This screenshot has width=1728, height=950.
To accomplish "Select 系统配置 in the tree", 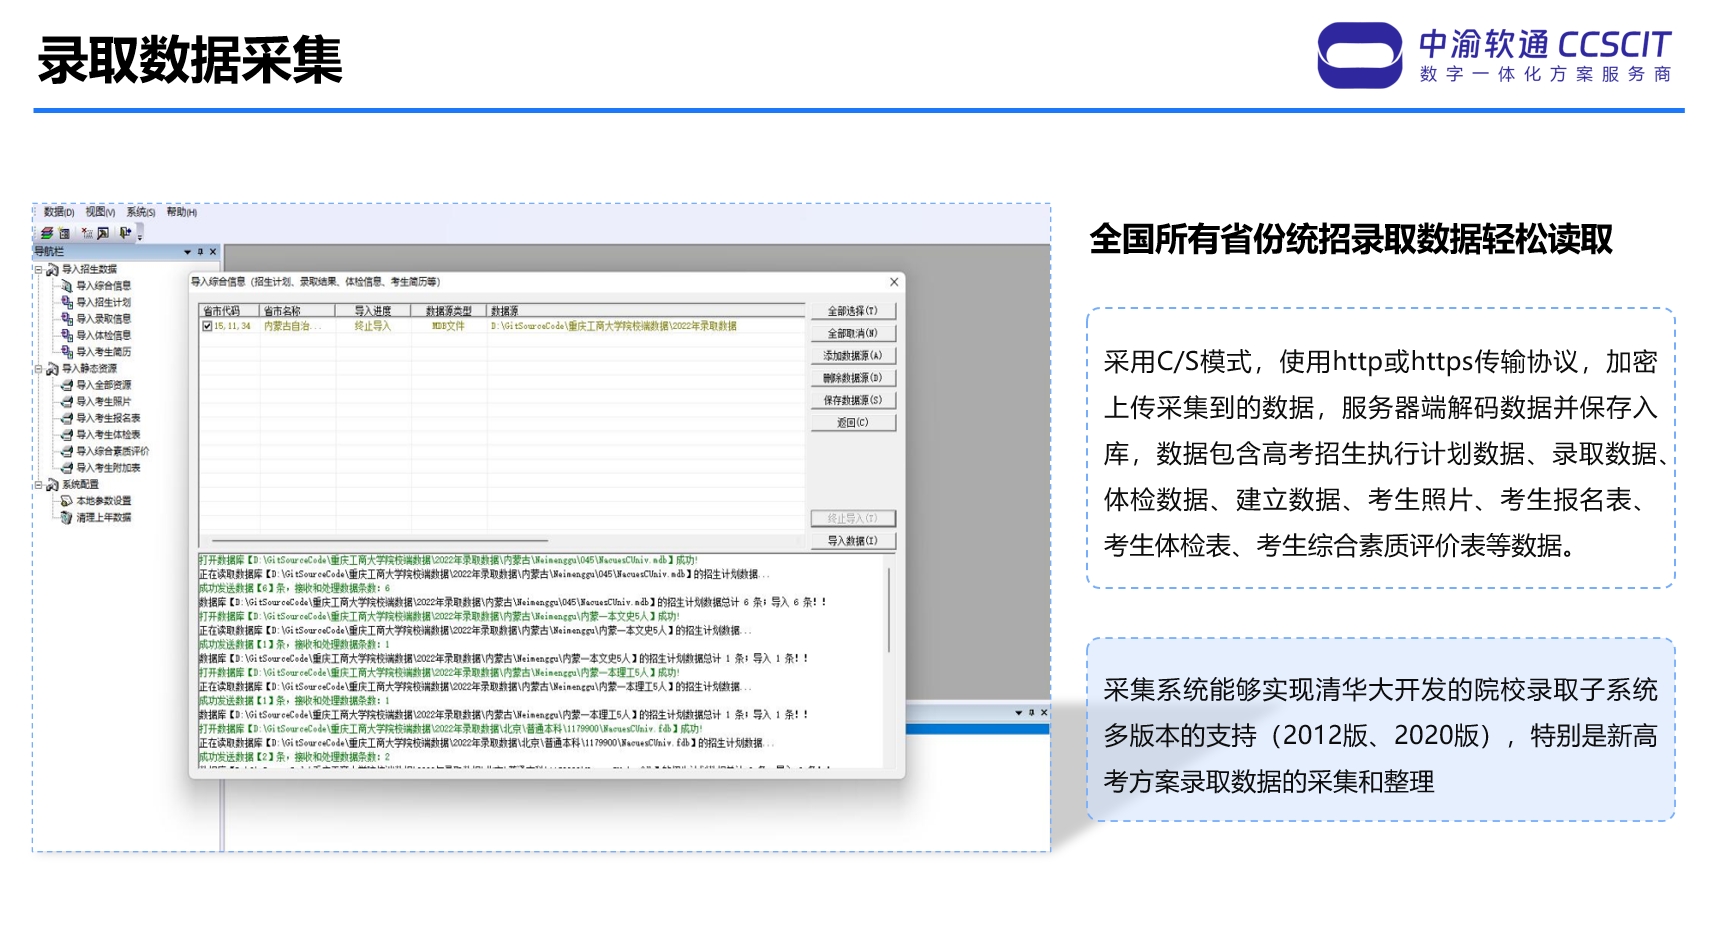I will (x=80, y=485).
